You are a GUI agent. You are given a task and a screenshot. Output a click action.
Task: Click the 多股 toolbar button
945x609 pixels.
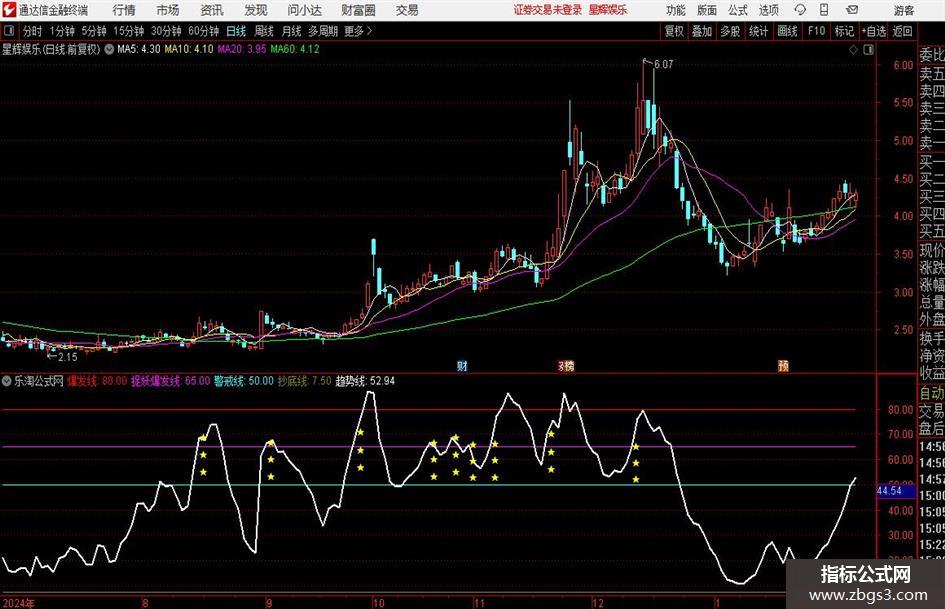tap(730, 31)
